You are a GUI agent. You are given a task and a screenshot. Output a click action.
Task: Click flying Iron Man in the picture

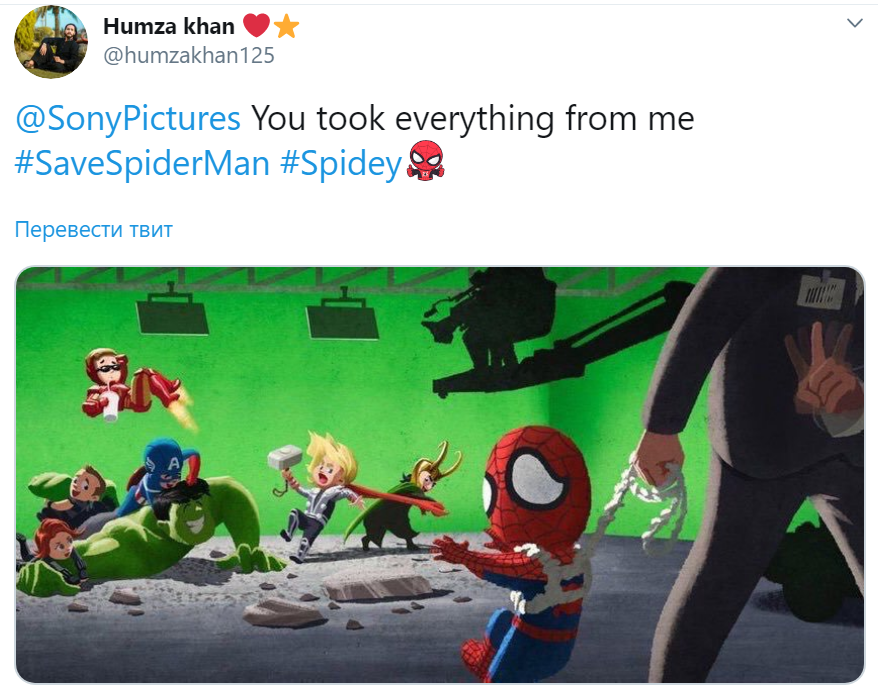click(133, 386)
